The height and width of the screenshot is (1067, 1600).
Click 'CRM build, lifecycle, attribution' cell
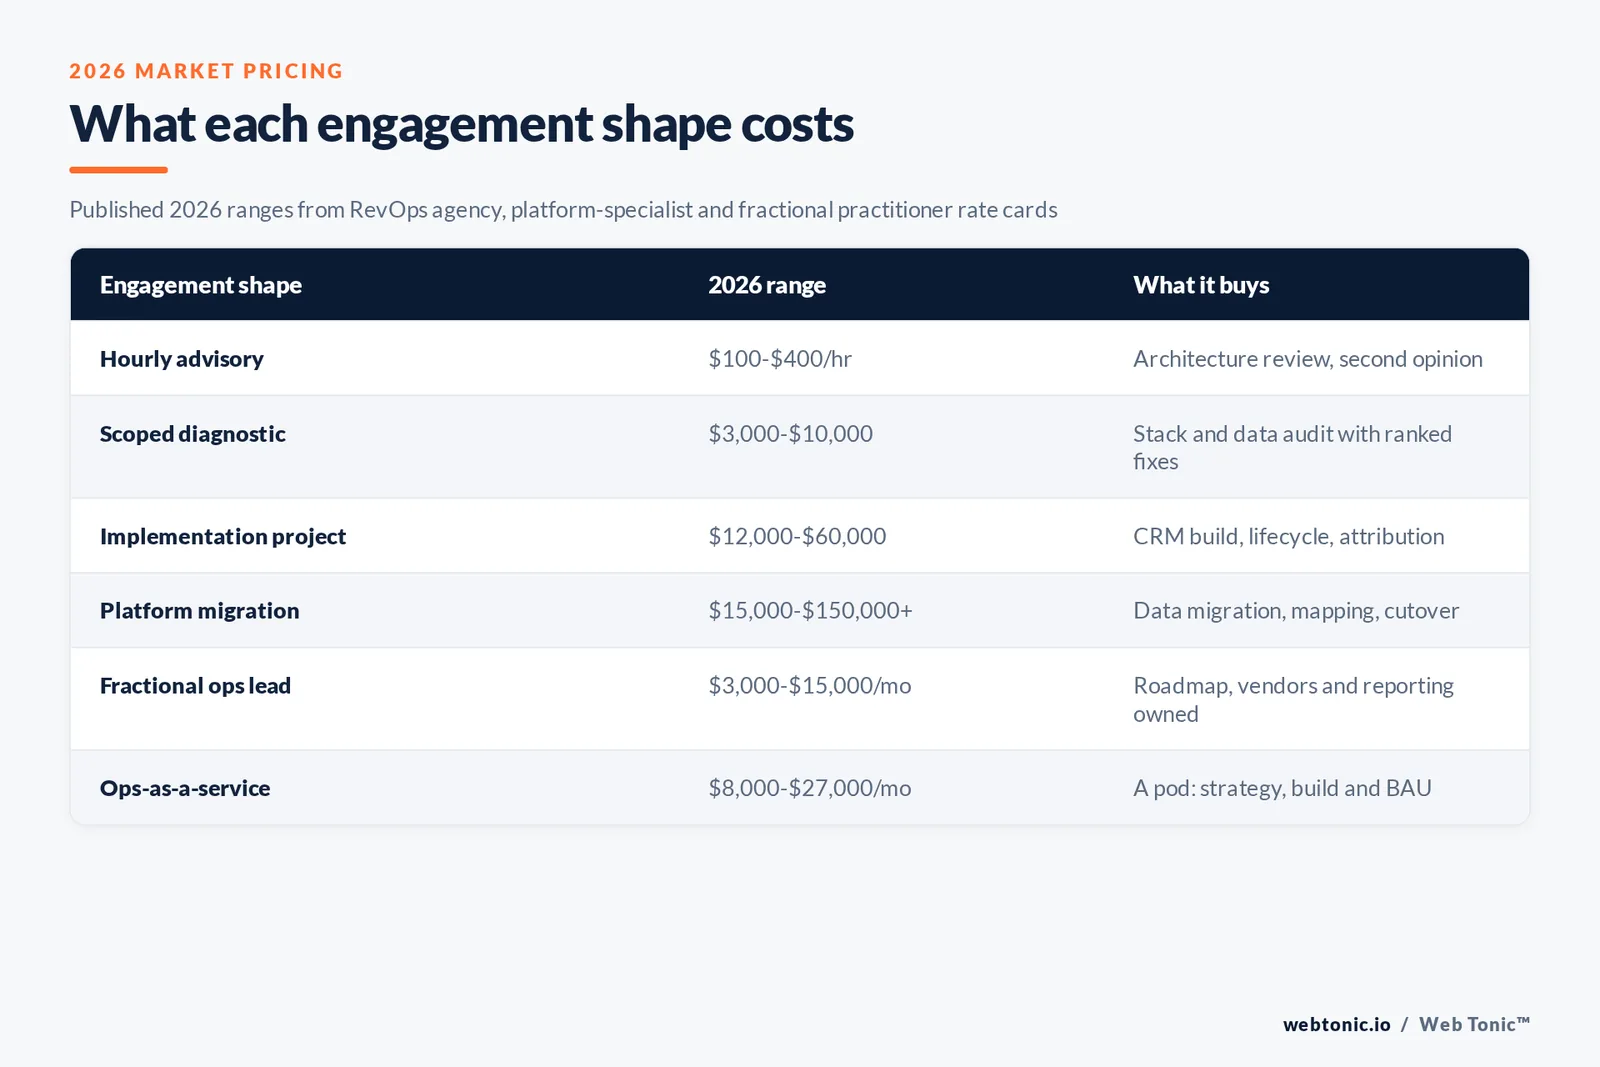coord(1289,537)
